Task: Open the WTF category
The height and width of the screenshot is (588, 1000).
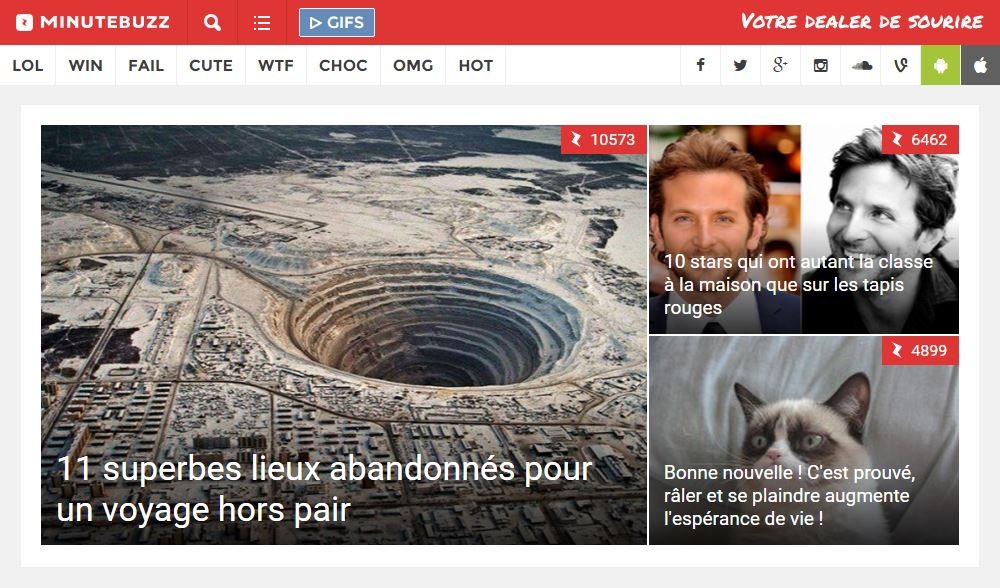Action: [276, 65]
